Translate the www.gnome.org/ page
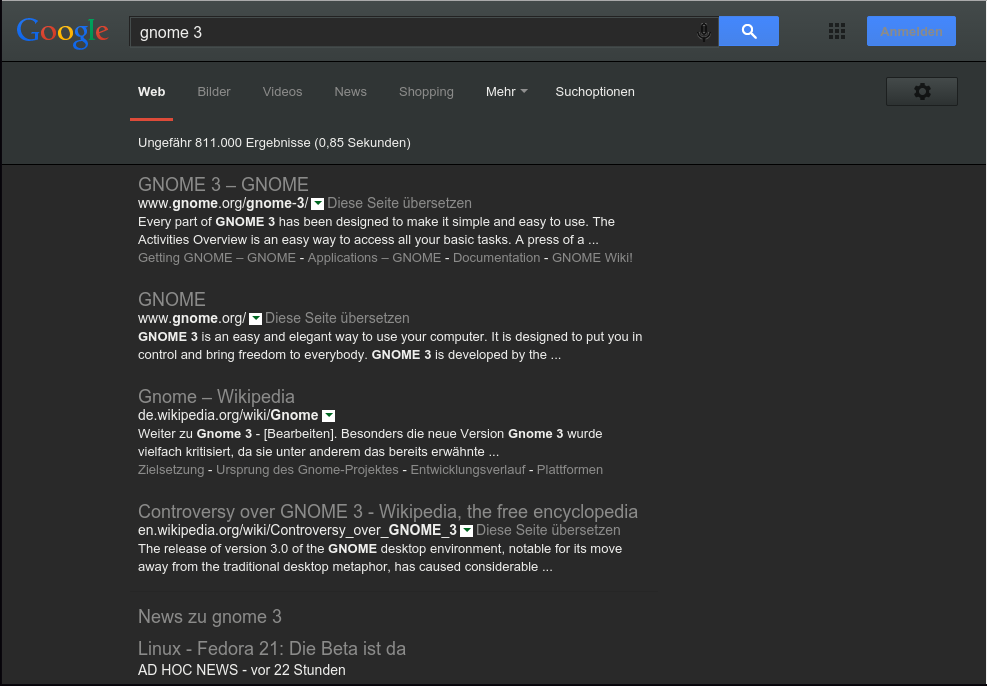The image size is (987, 686). (x=337, y=318)
